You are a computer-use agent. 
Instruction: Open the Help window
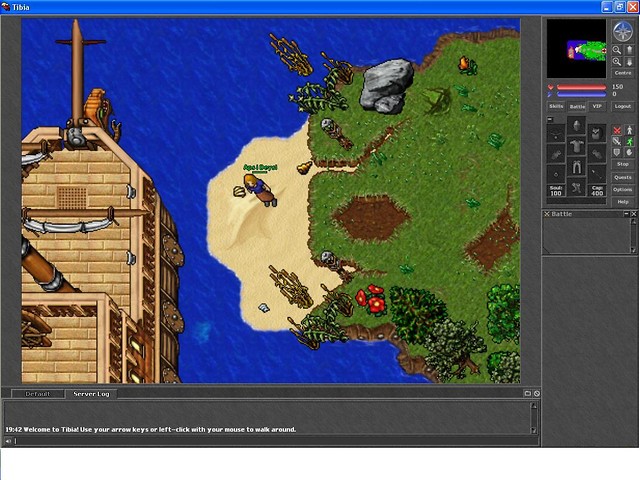coord(622,202)
